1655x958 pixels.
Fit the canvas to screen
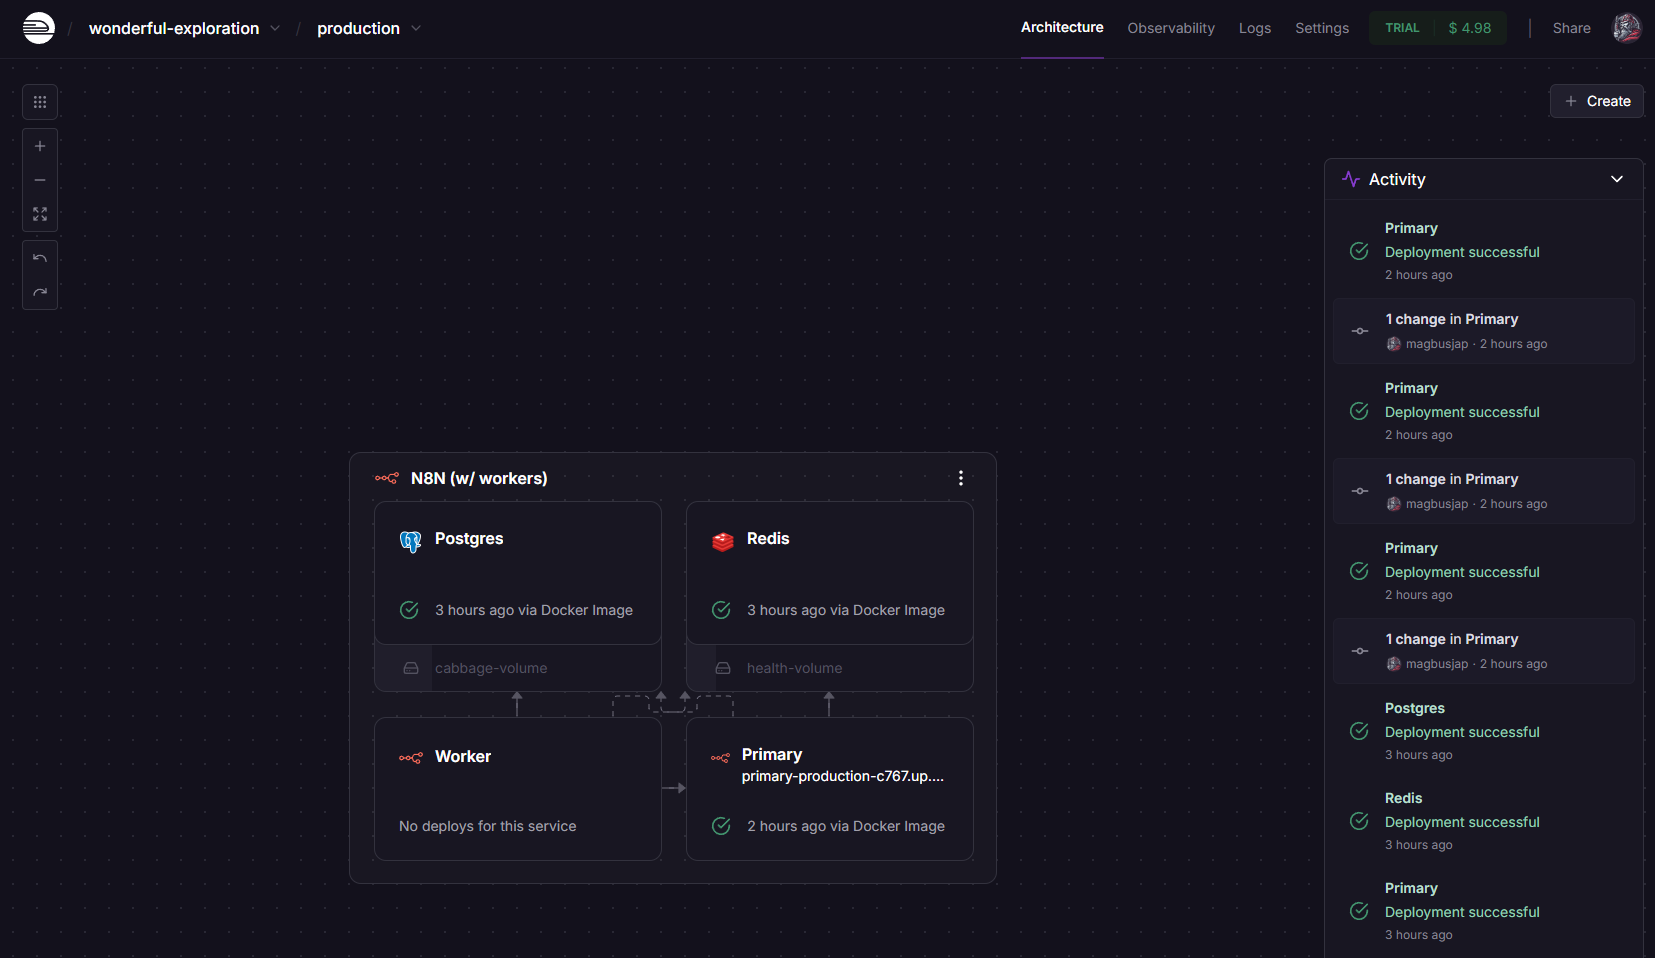(x=40, y=214)
